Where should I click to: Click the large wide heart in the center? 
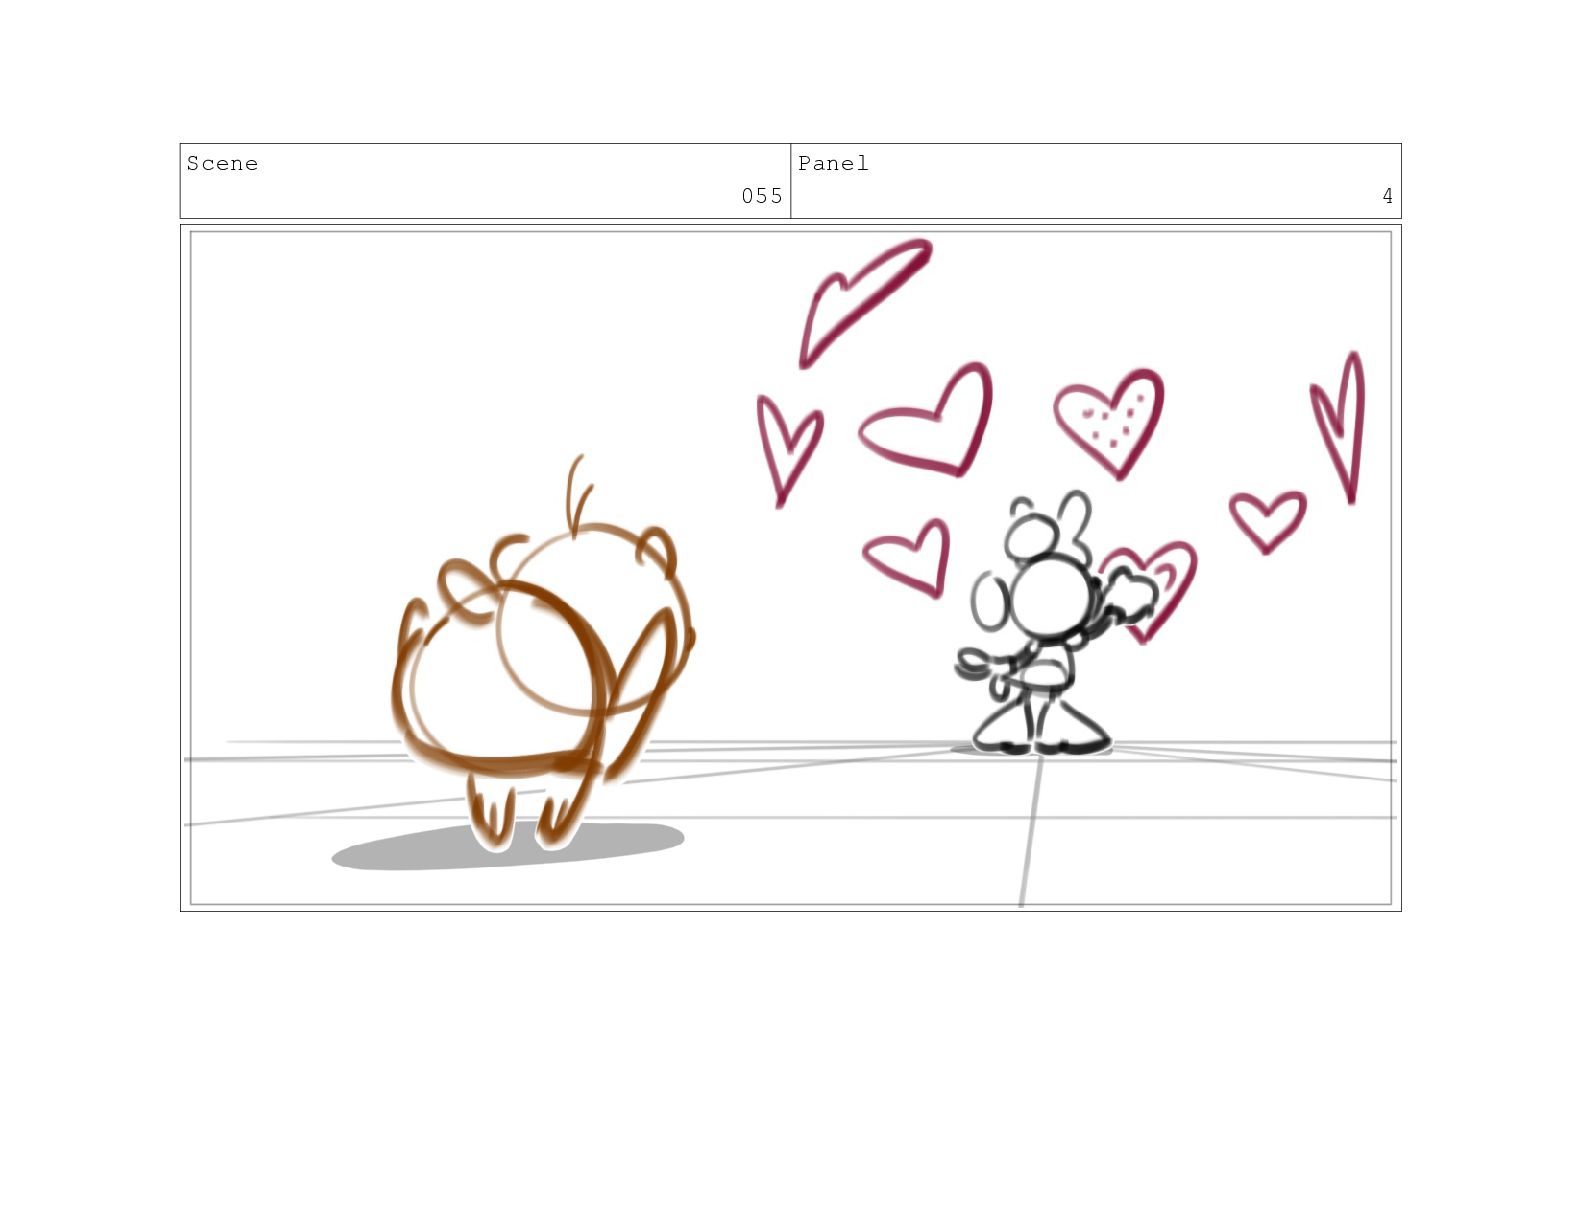928,420
